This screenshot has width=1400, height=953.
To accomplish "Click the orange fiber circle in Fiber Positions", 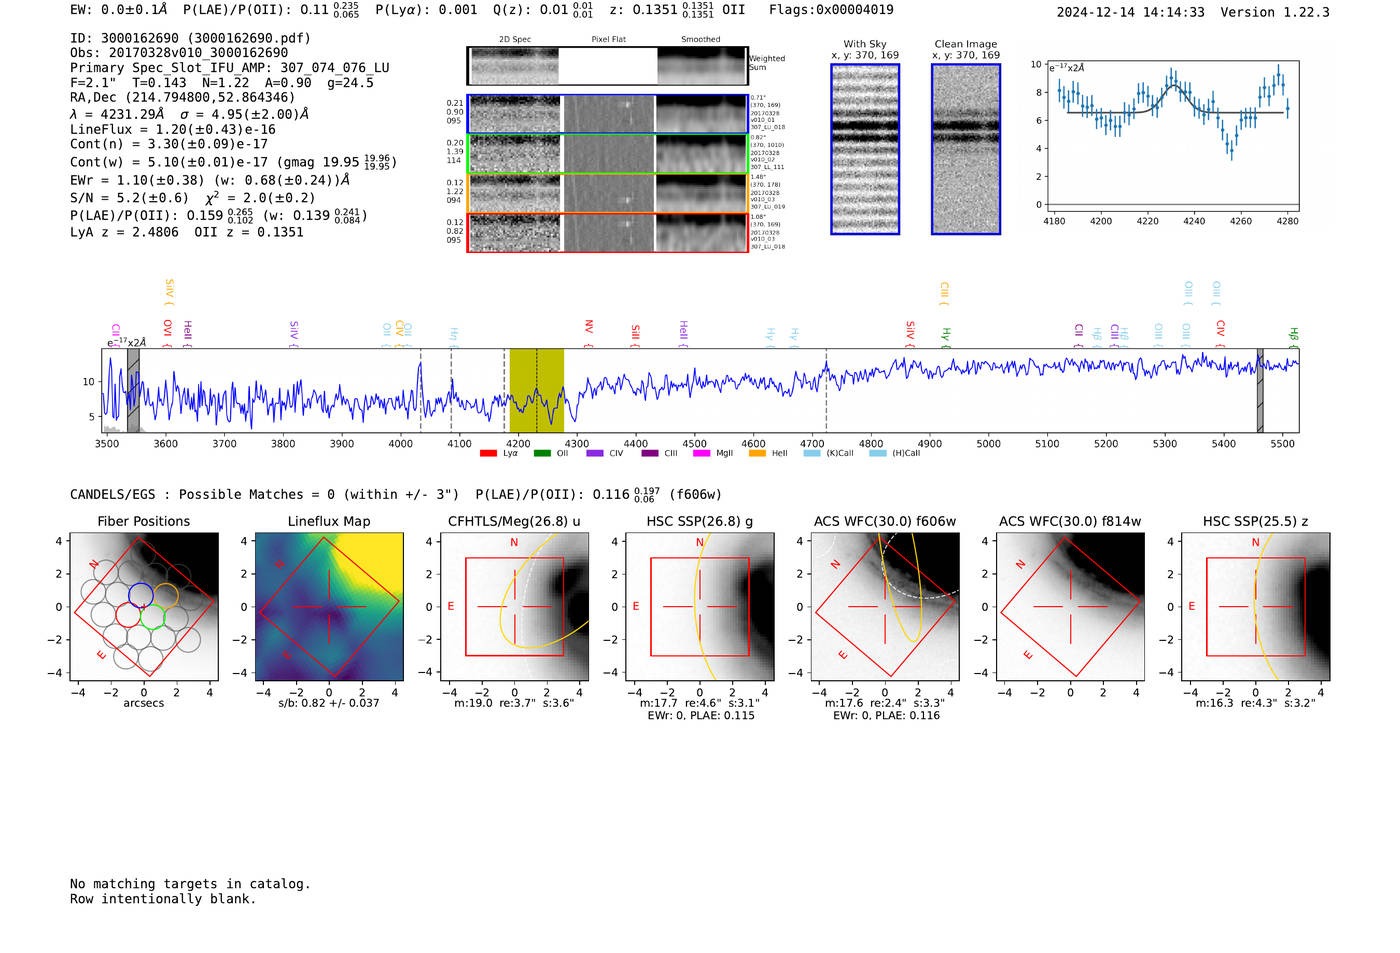I will (166, 596).
